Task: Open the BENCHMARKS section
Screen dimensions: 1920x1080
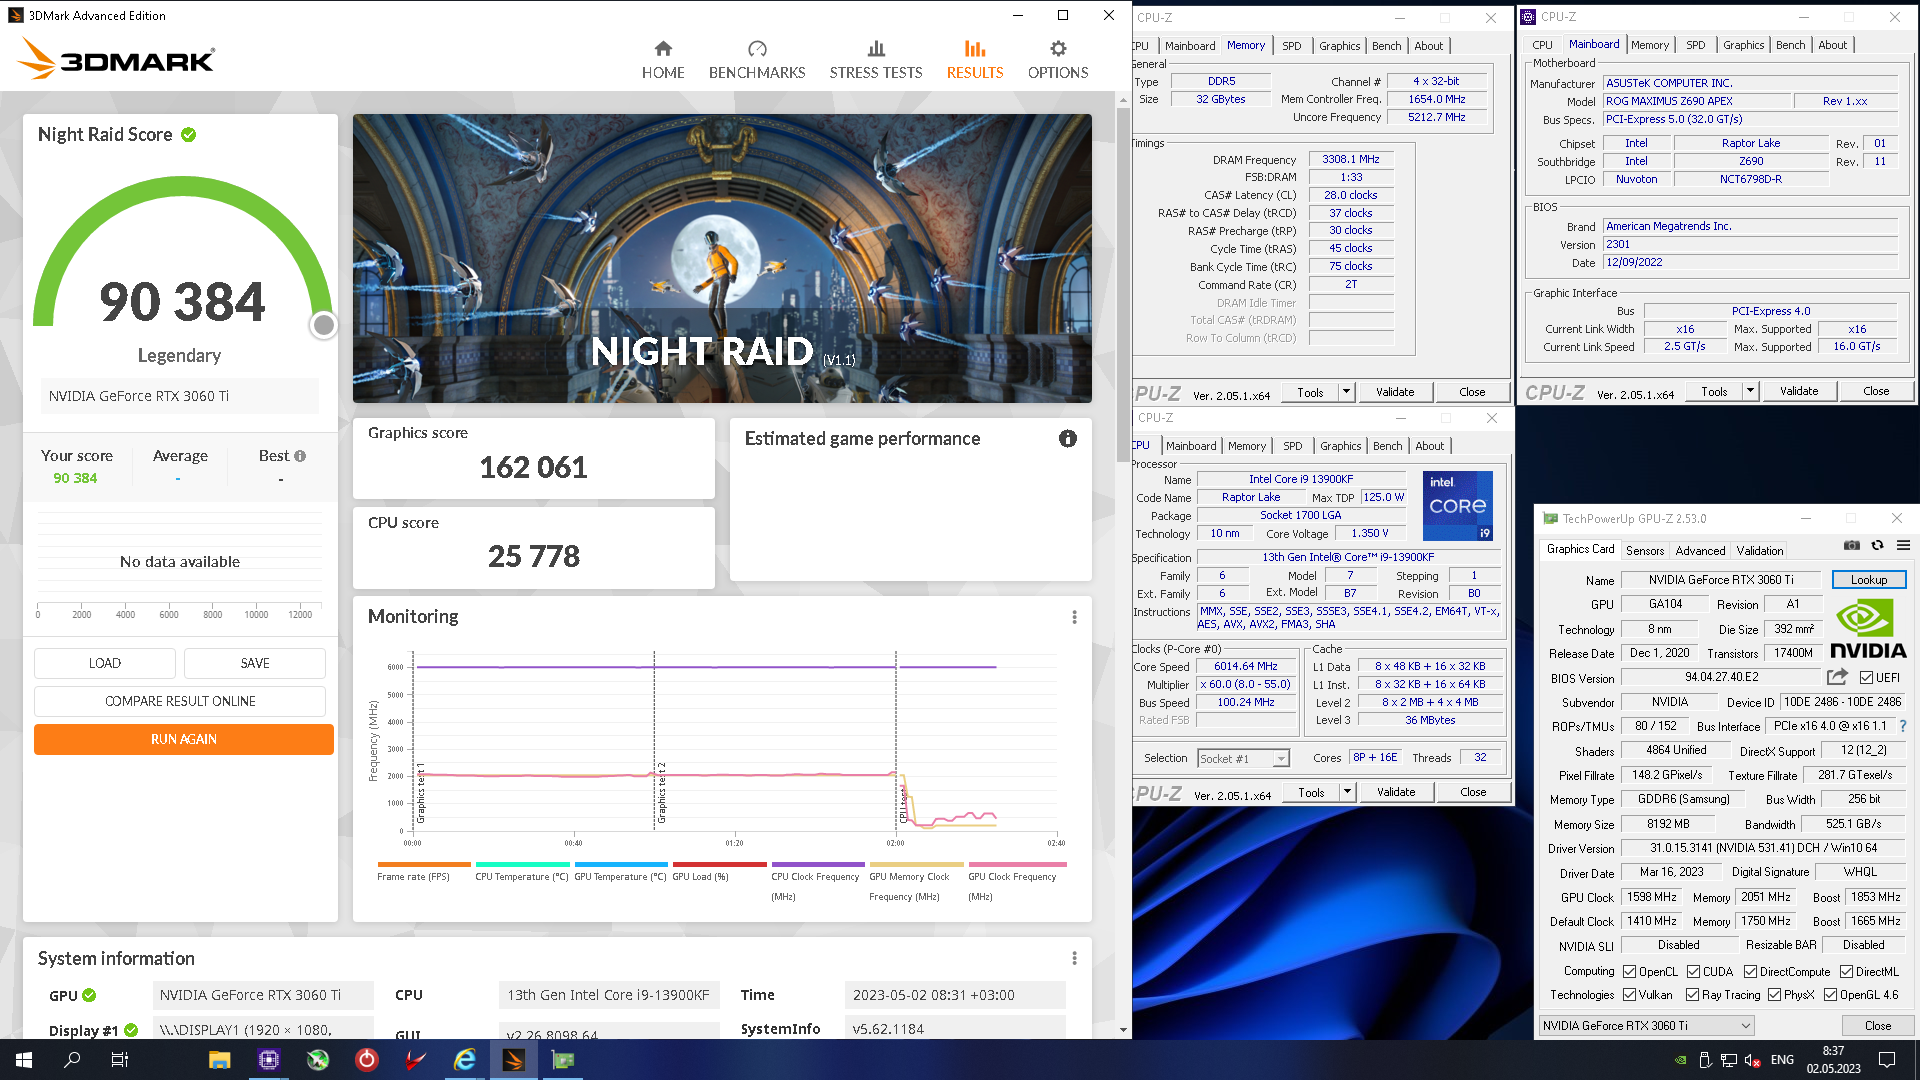Action: [x=757, y=60]
